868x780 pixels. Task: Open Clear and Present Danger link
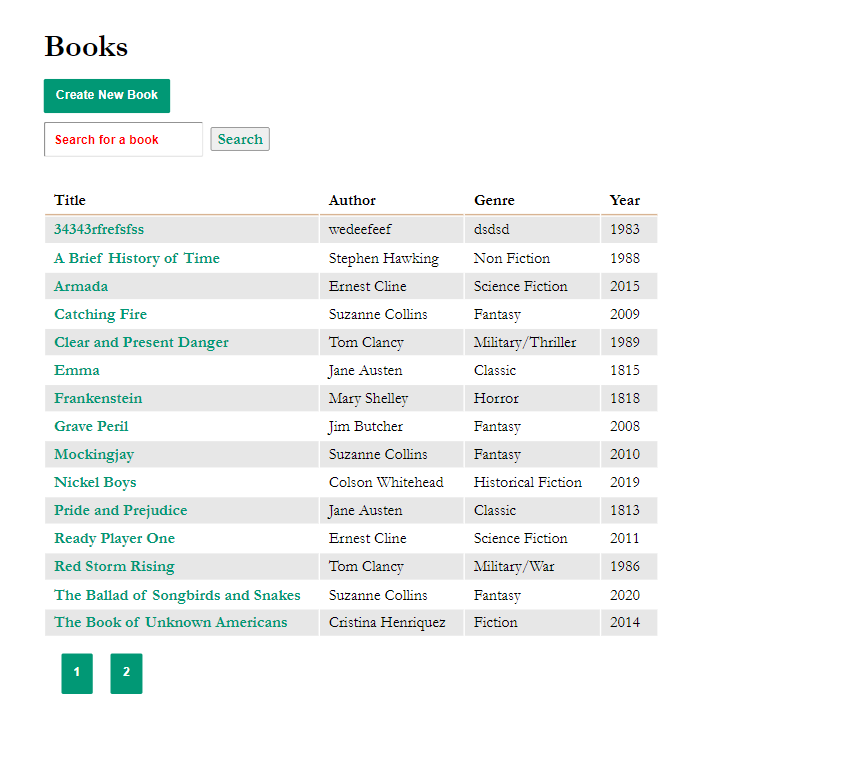[x=141, y=343]
